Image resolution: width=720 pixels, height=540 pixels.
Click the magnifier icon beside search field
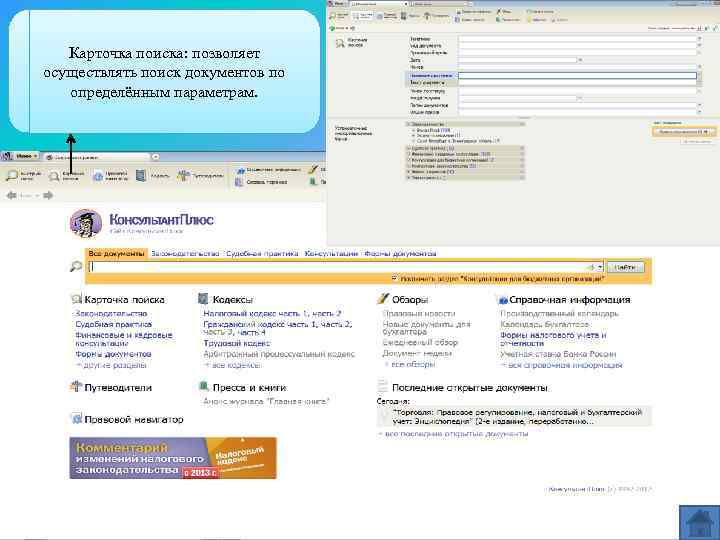pyautogui.click(x=76, y=266)
